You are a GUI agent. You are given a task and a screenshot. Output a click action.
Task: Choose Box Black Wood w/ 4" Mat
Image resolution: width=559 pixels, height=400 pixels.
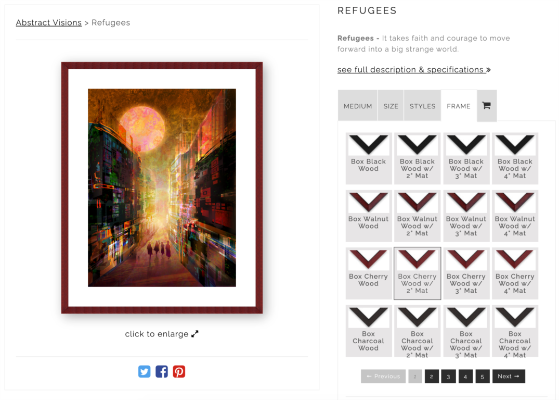[515, 158]
